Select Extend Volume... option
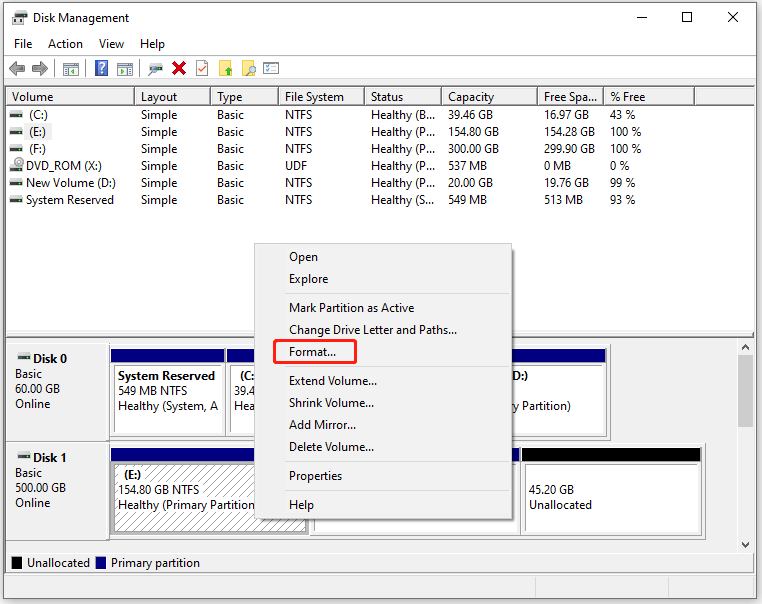The image size is (762, 604). click(x=383, y=380)
